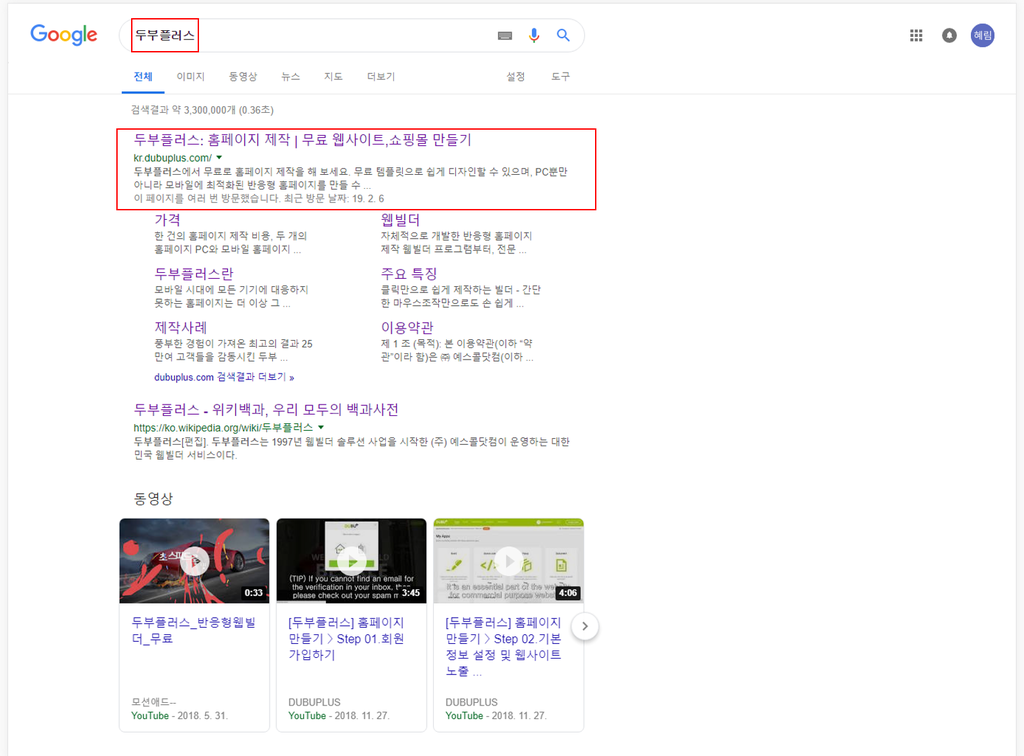Open the 뉴스 search tab
Image resolution: width=1024 pixels, height=756 pixels.
click(290, 77)
